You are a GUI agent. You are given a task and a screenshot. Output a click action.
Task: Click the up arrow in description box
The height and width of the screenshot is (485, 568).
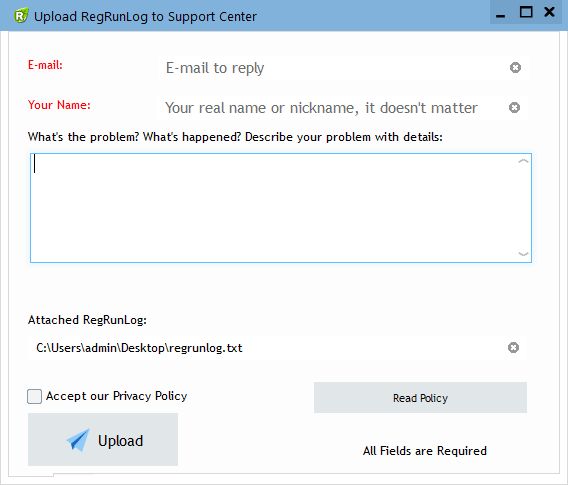523,162
